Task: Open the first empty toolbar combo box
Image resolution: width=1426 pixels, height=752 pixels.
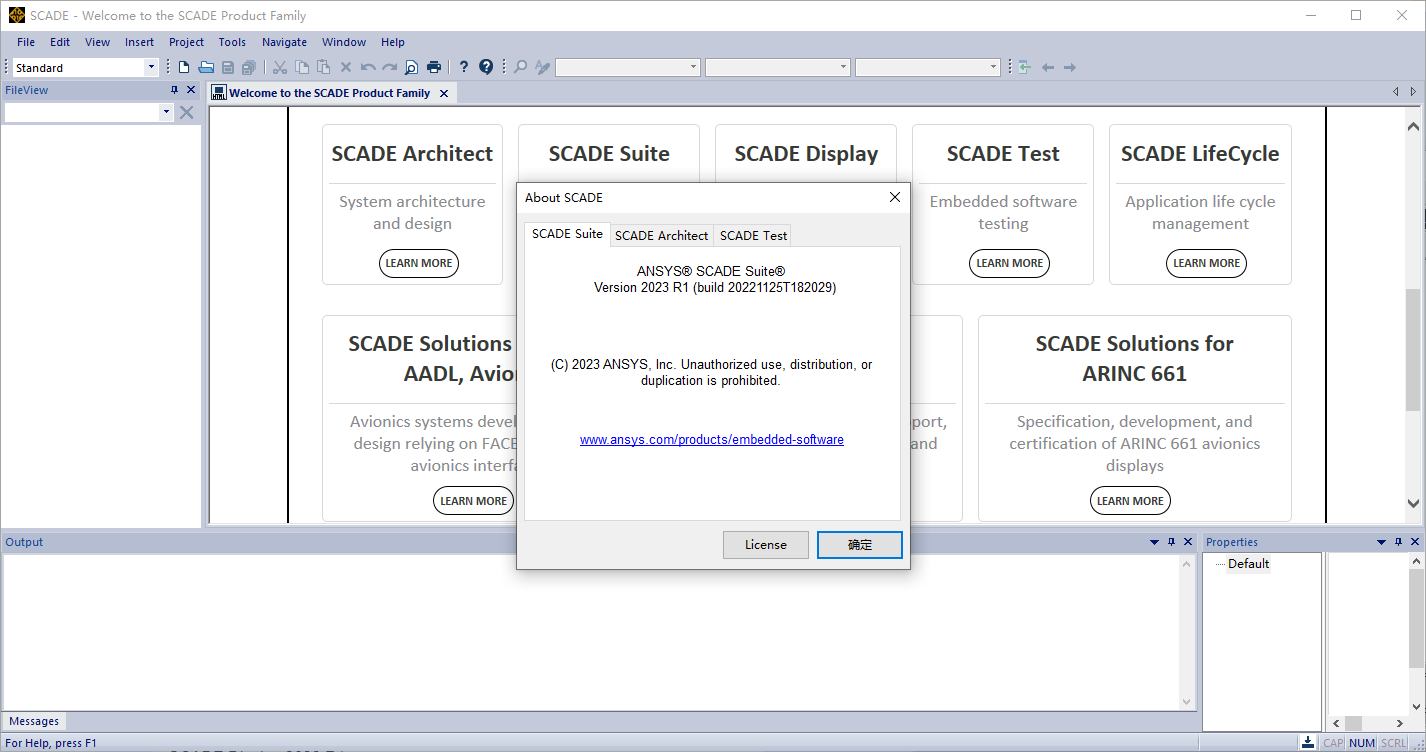Action: click(x=693, y=67)
